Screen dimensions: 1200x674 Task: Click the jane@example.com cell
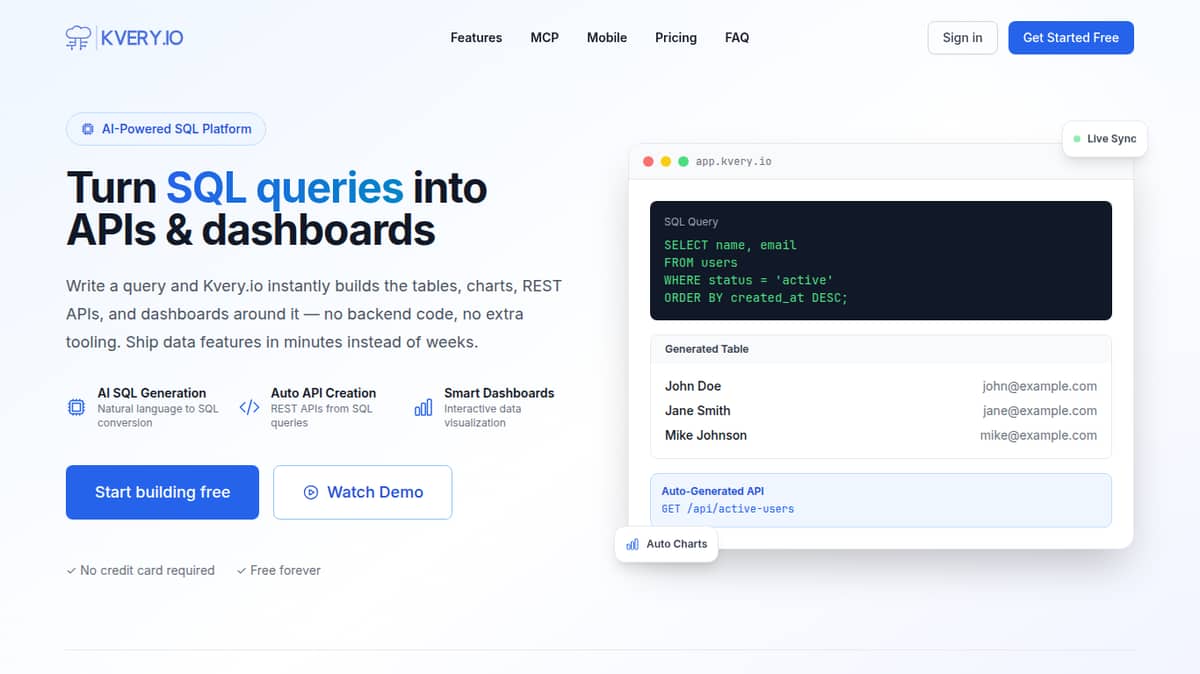[1040, 411]
